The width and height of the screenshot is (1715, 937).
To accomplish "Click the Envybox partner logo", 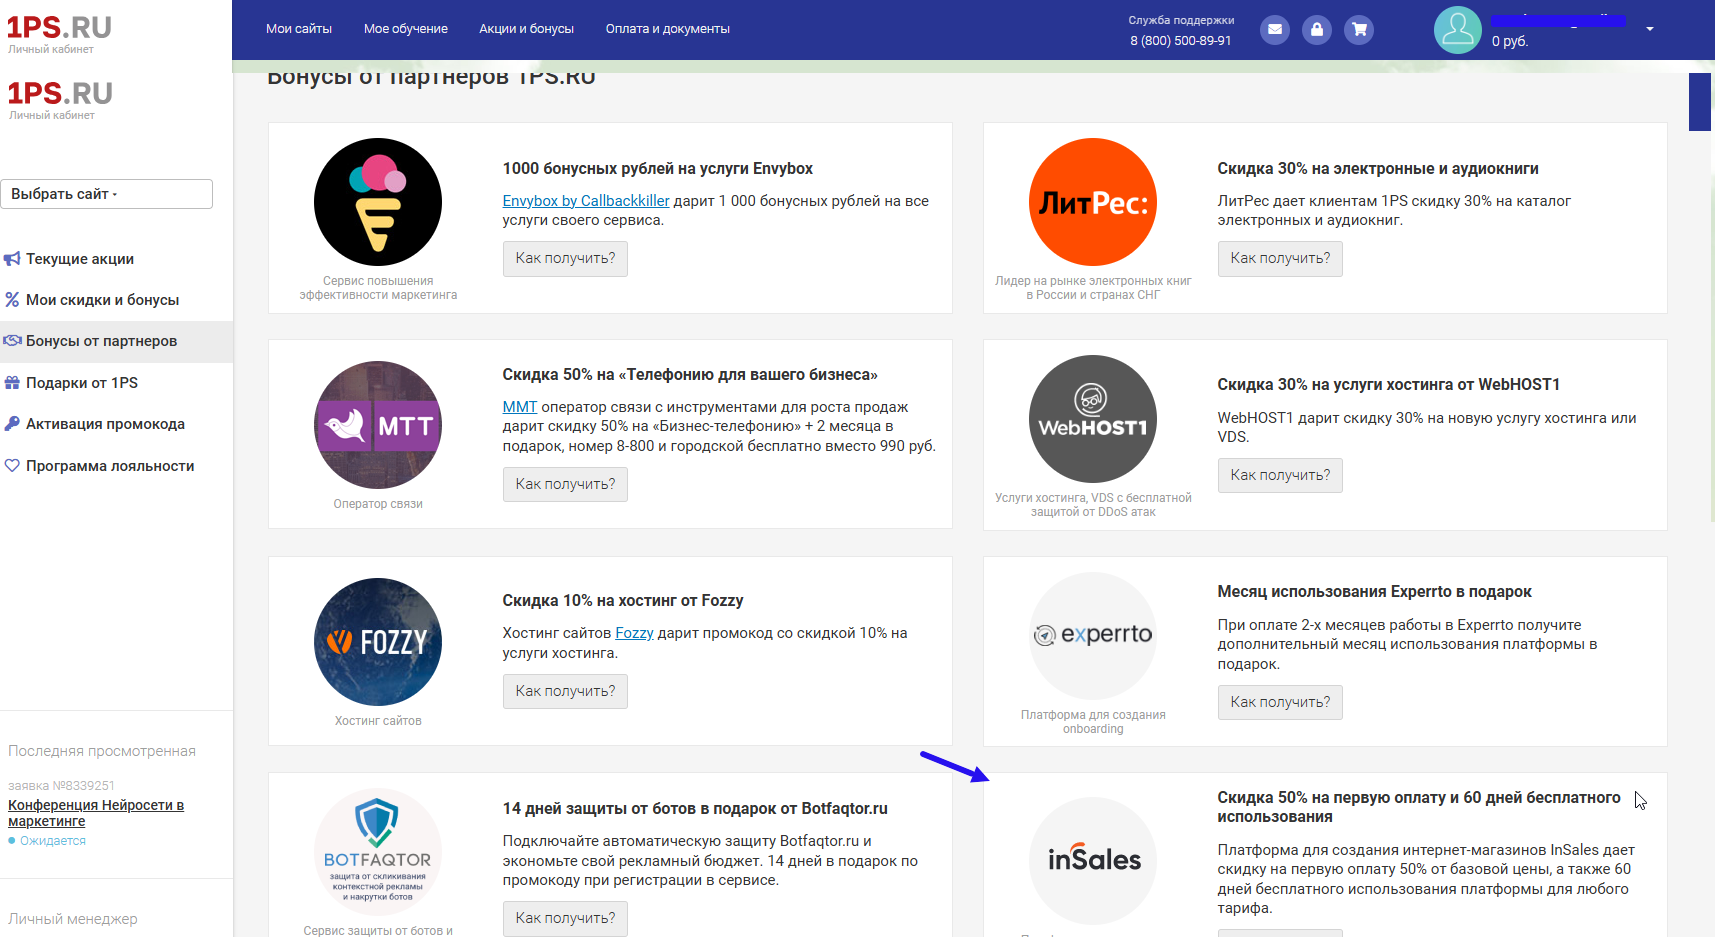I will (x=378, y=202).
